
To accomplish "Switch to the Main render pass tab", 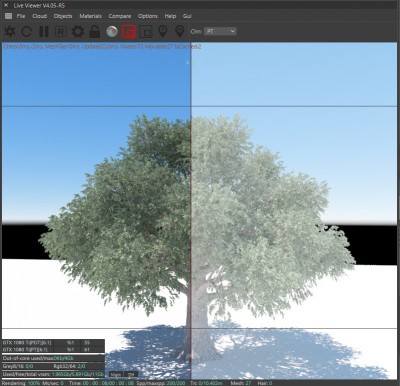I will pos(116,375).
